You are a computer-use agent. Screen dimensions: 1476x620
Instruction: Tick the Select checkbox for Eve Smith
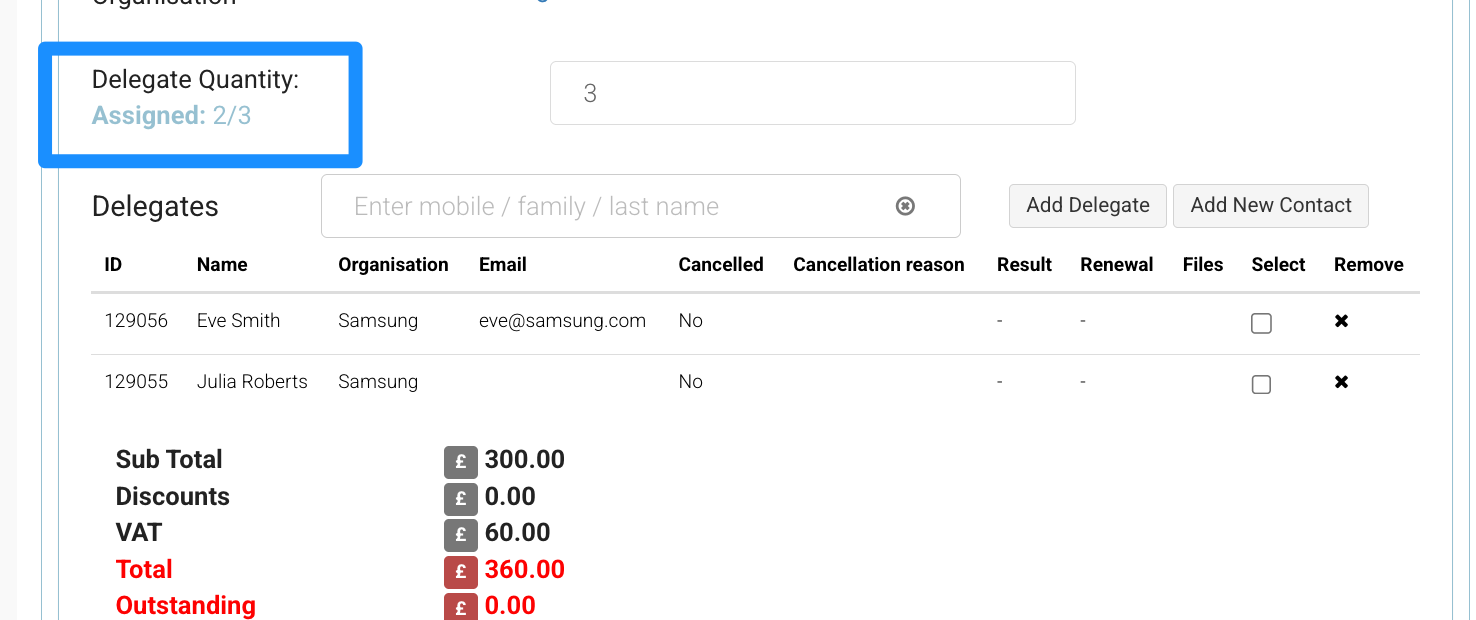pyautogui.click(x=1261, y=323)
